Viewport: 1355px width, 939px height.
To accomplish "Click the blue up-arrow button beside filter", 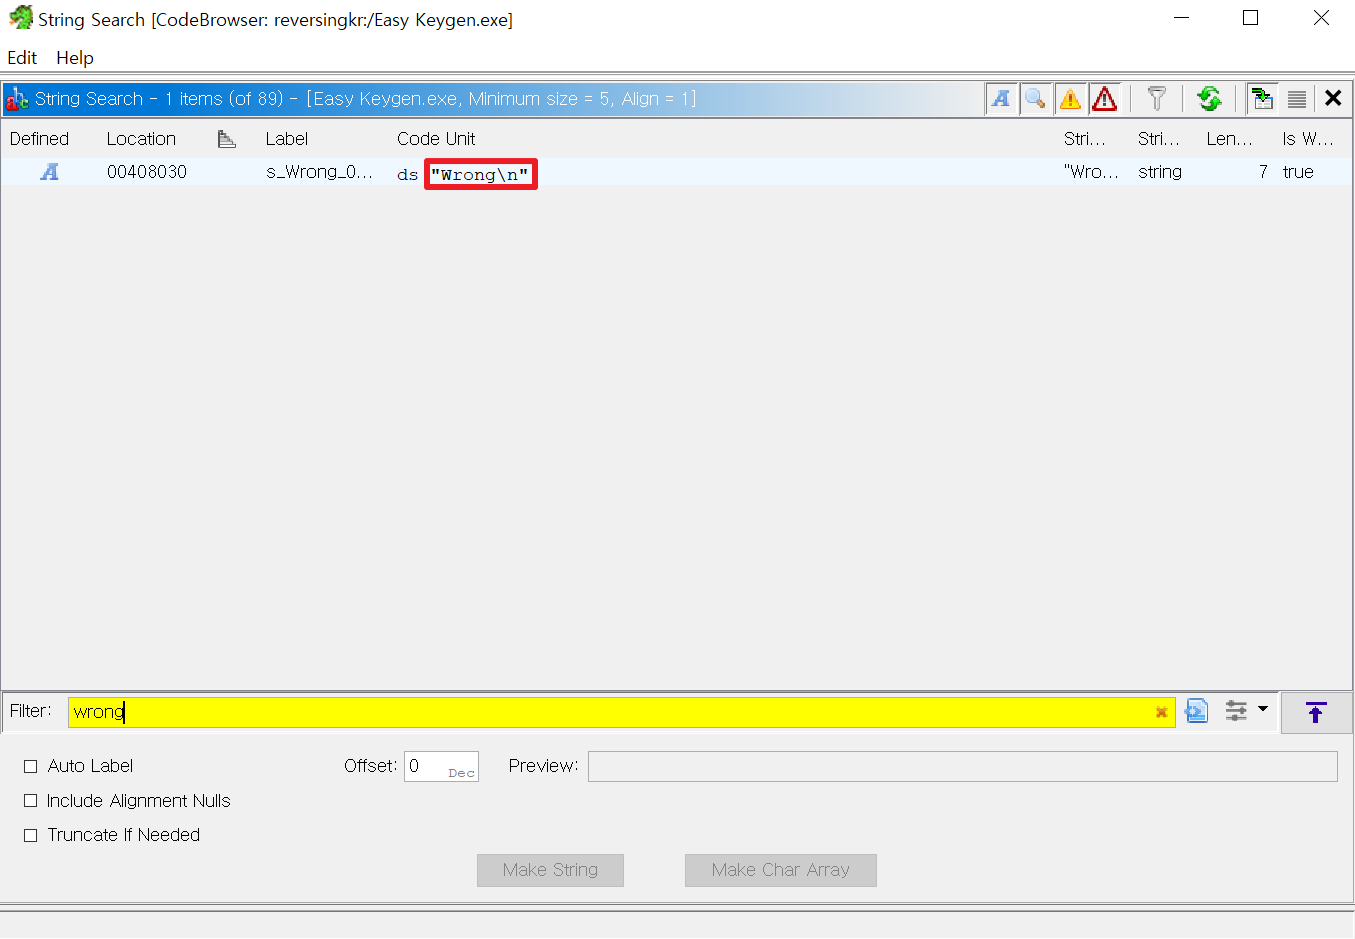I will (1316, 712).
